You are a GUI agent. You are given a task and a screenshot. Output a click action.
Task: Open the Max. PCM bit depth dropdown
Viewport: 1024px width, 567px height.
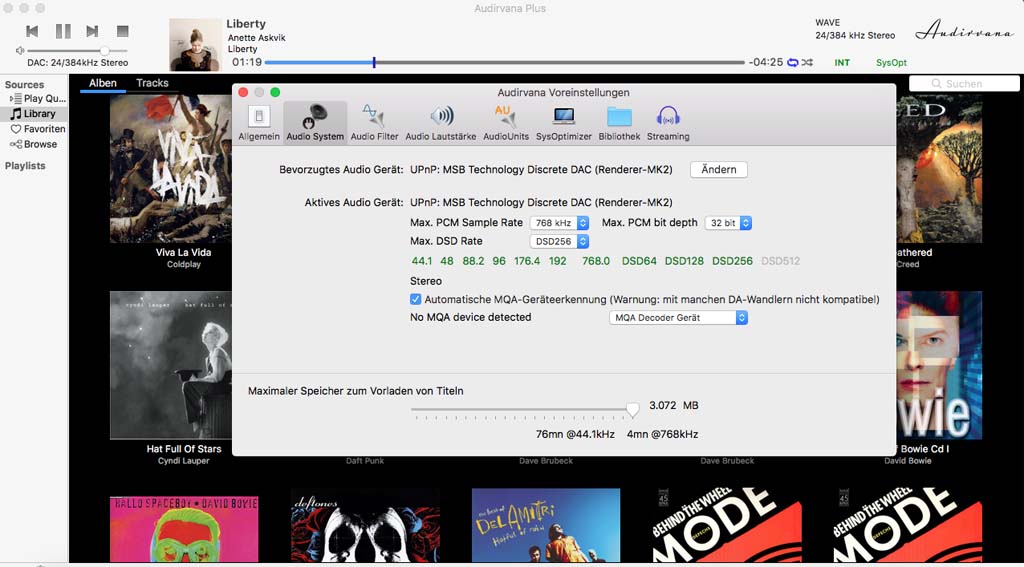click(728, 223)
